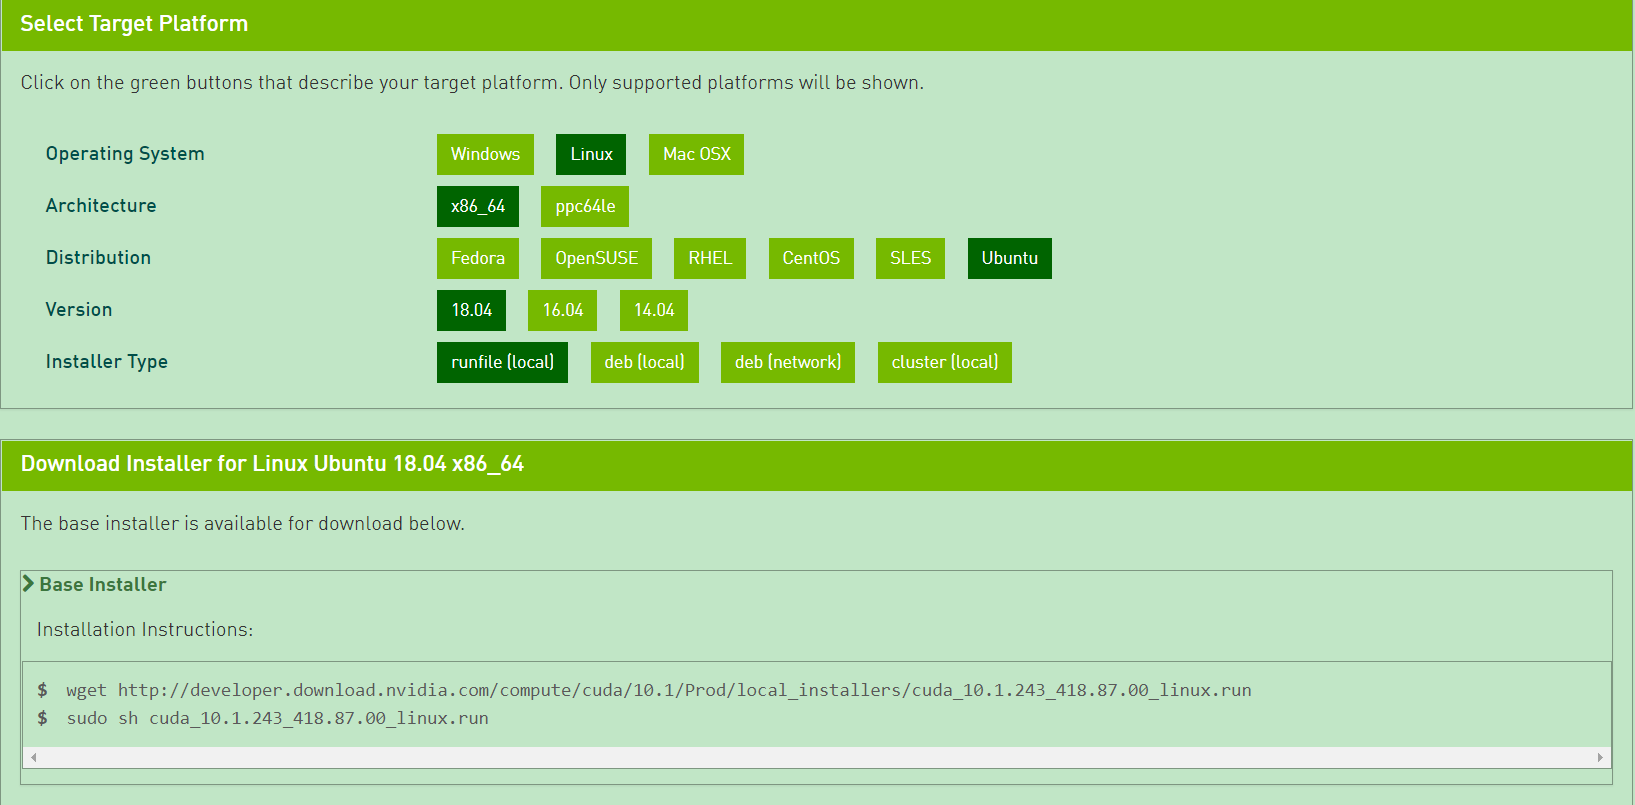The height and width of the screenshot is (805, 1635).
Task: Select the Windows operating system button
Action: point(485,154)
